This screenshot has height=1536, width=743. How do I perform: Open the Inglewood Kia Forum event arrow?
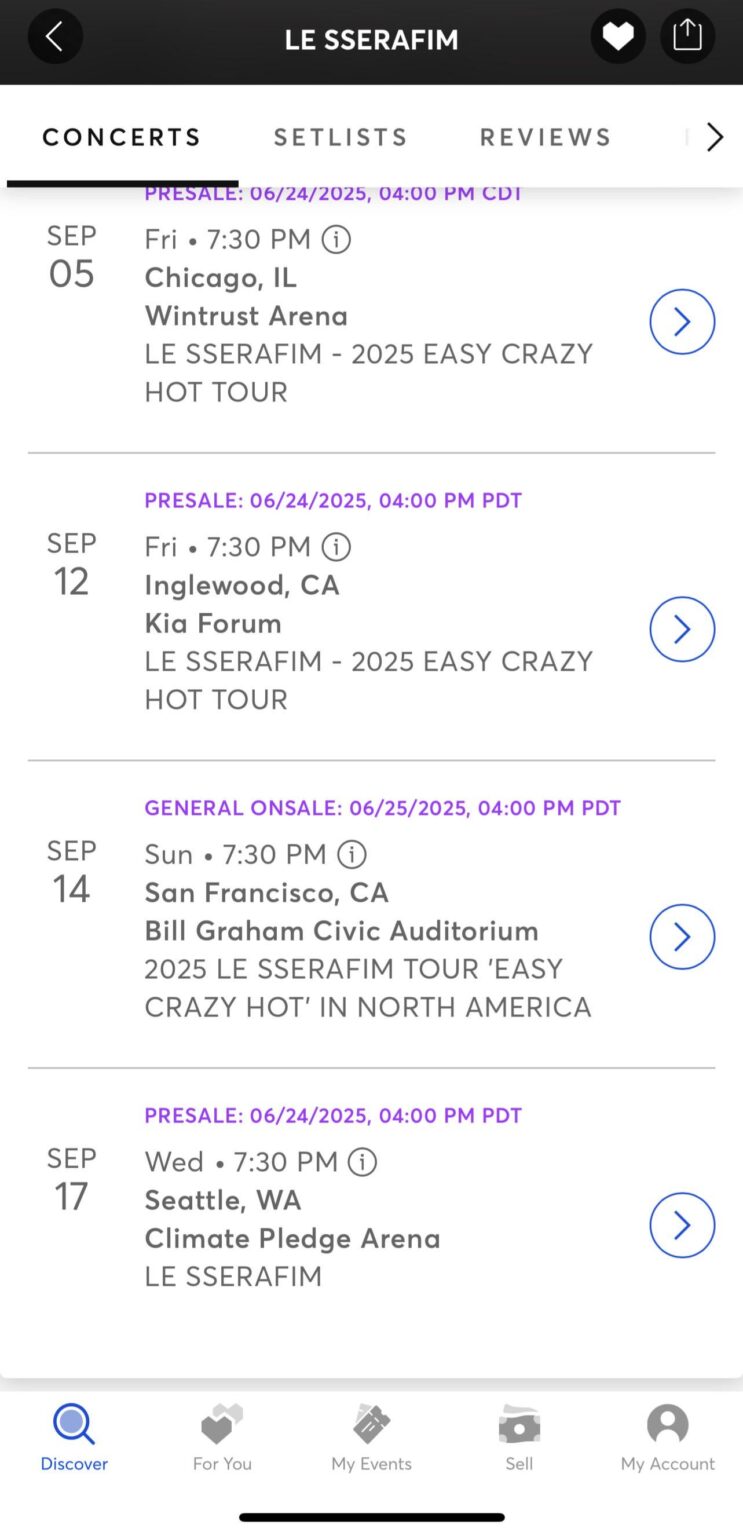pyautogui.click(x=682, y=629)
